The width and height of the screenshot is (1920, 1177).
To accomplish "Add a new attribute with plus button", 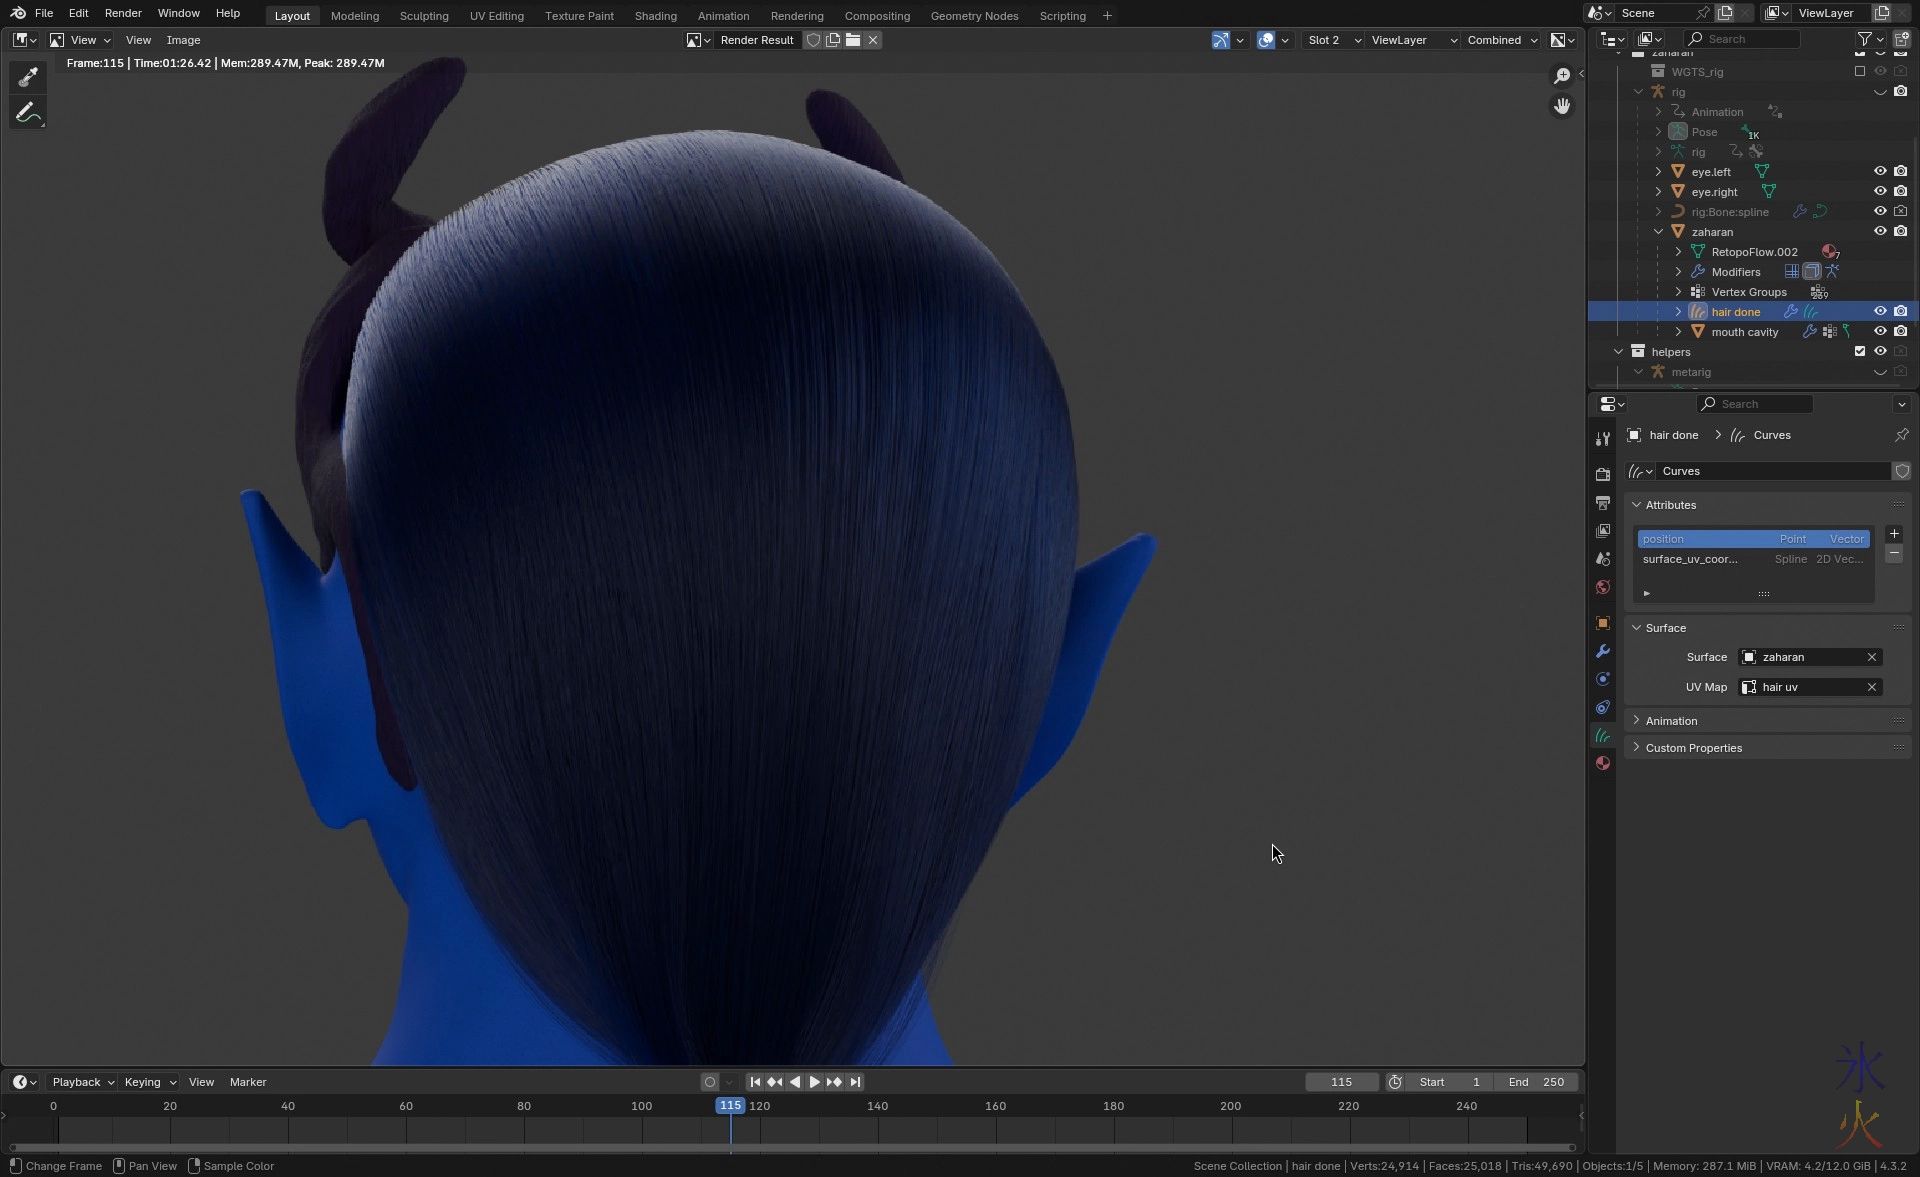I will [1894, 534].
